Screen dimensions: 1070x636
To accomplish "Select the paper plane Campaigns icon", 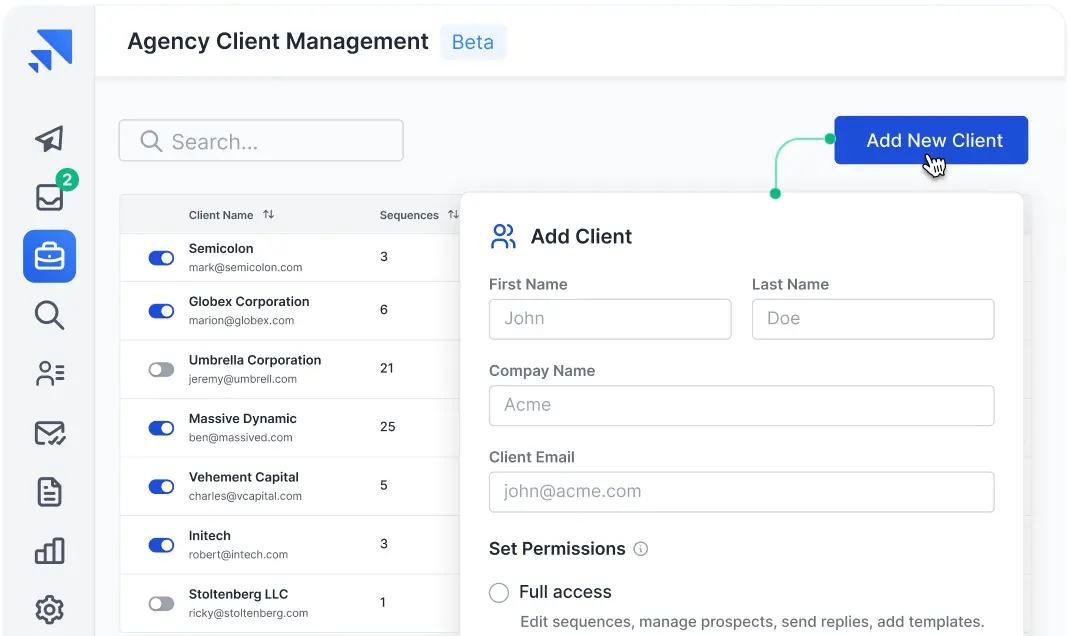I will click(x=49, y=139).
